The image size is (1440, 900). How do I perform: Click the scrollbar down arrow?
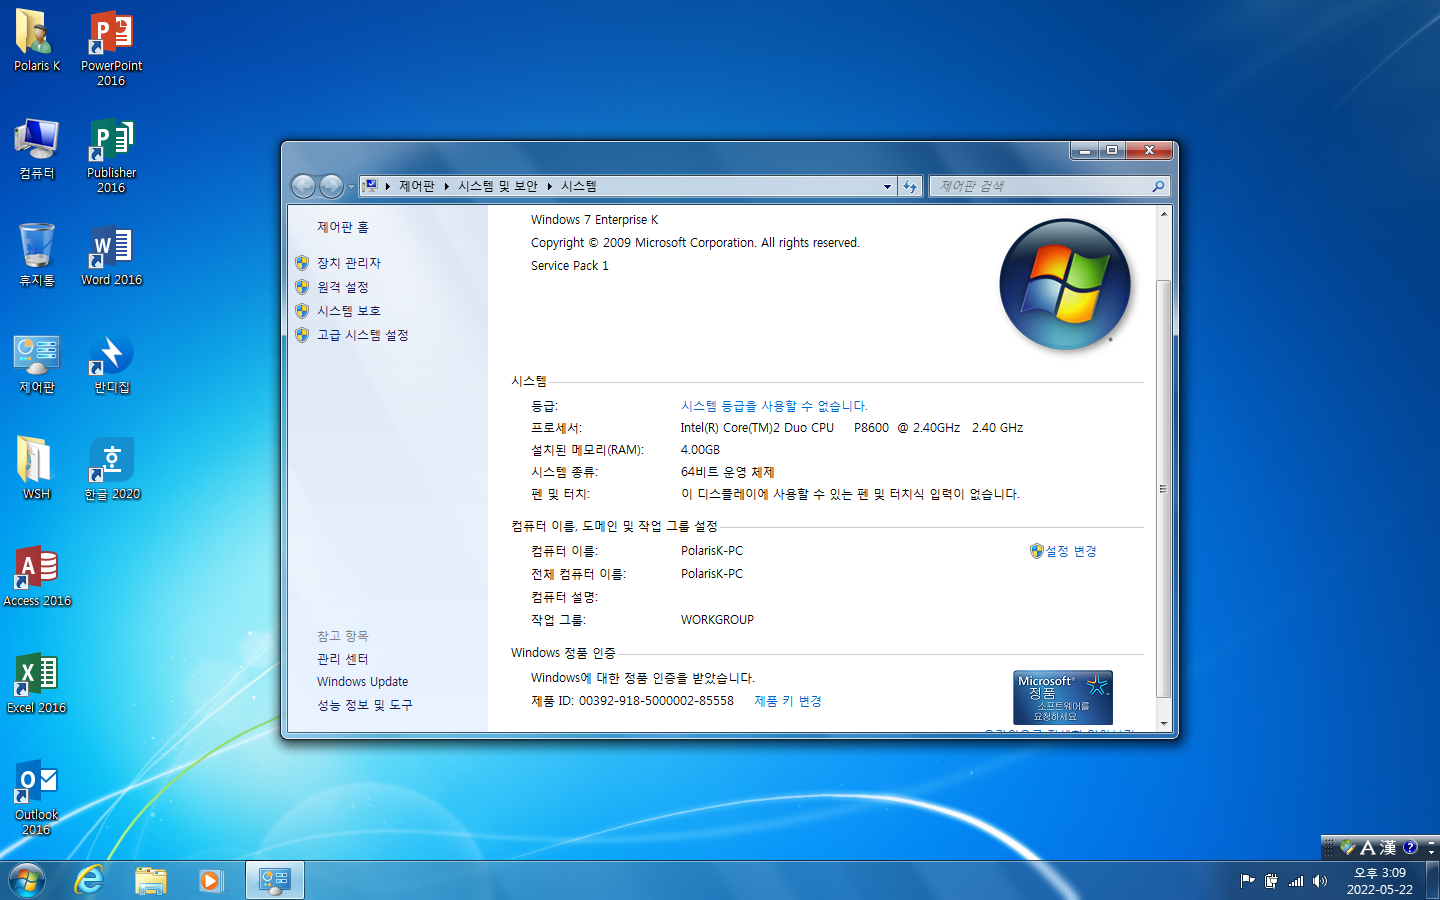click(x=1164, y=724)
